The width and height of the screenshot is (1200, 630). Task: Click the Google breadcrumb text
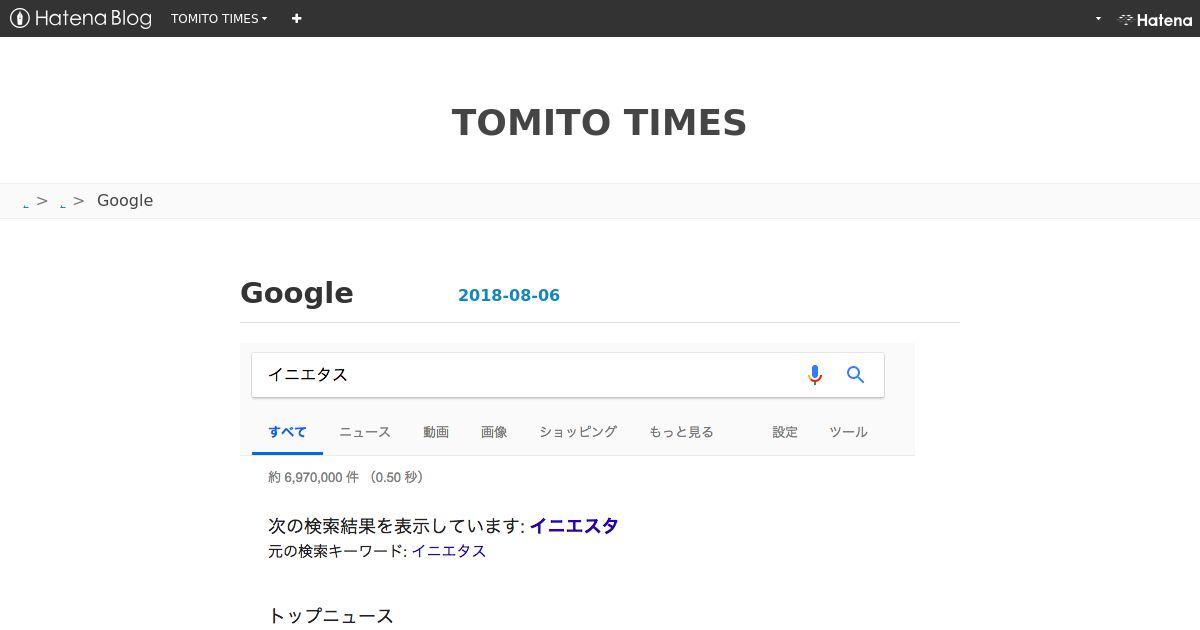[x=125, y=200]
